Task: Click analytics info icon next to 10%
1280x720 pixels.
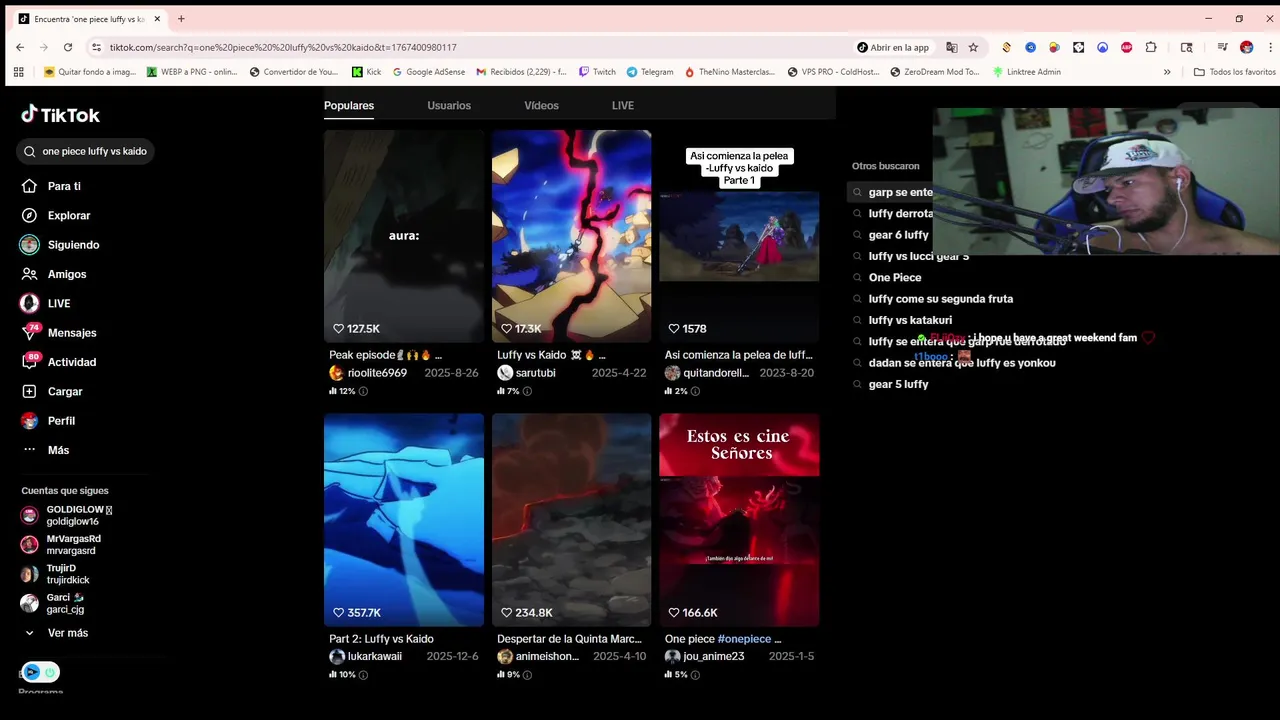Action: [x=363, y=675]
